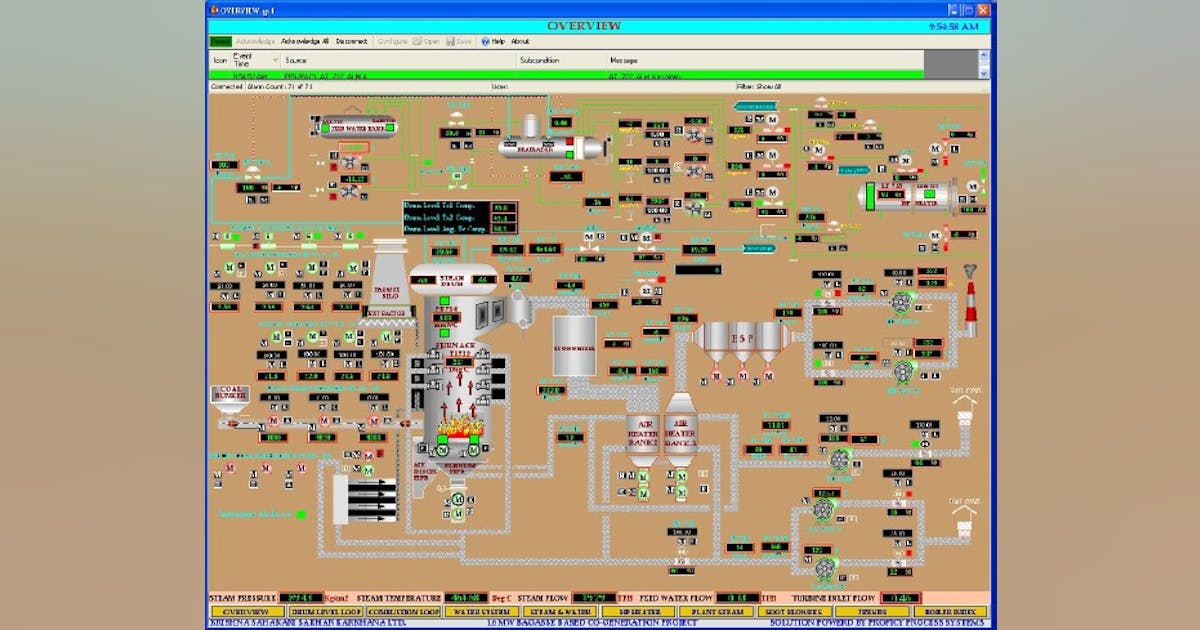Open the Event Time column dropdown
This screenshot has width=1200, height=630.
[x=275, y=60]
